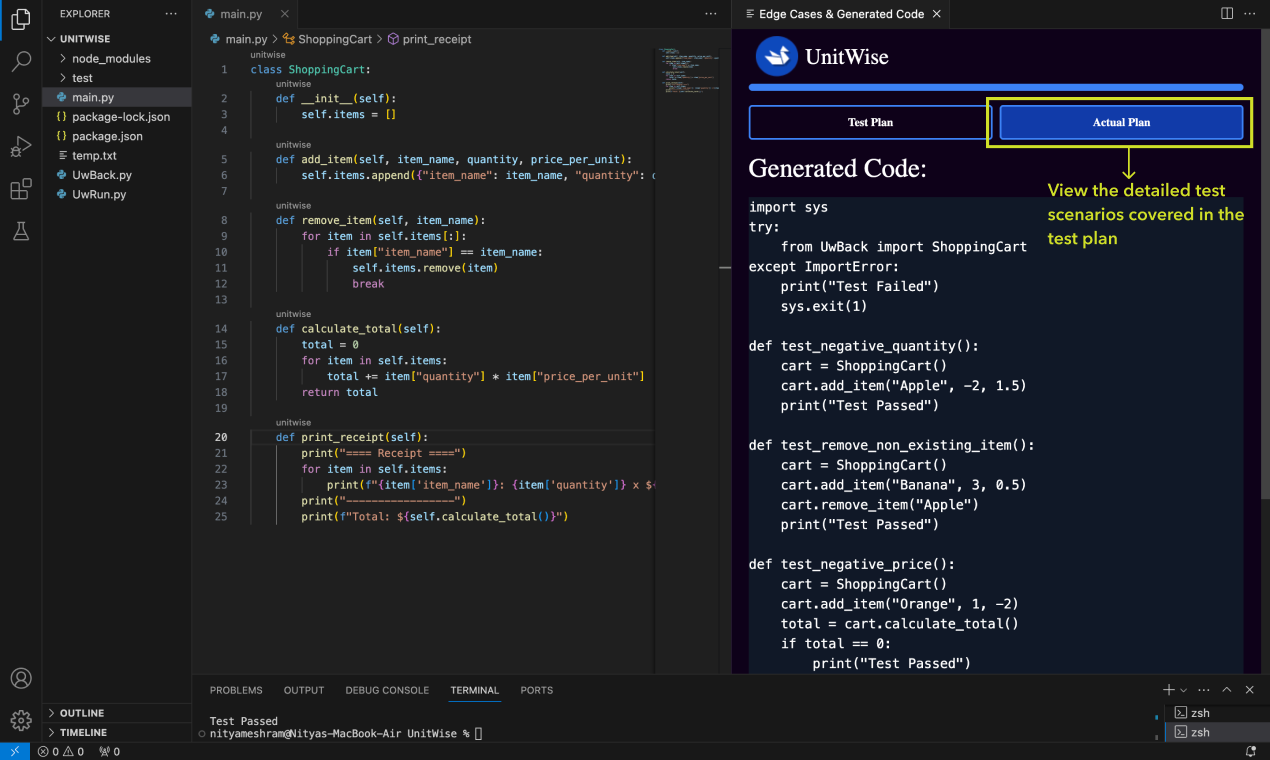Collapse the UNITWISE folder section

[116, 39]
